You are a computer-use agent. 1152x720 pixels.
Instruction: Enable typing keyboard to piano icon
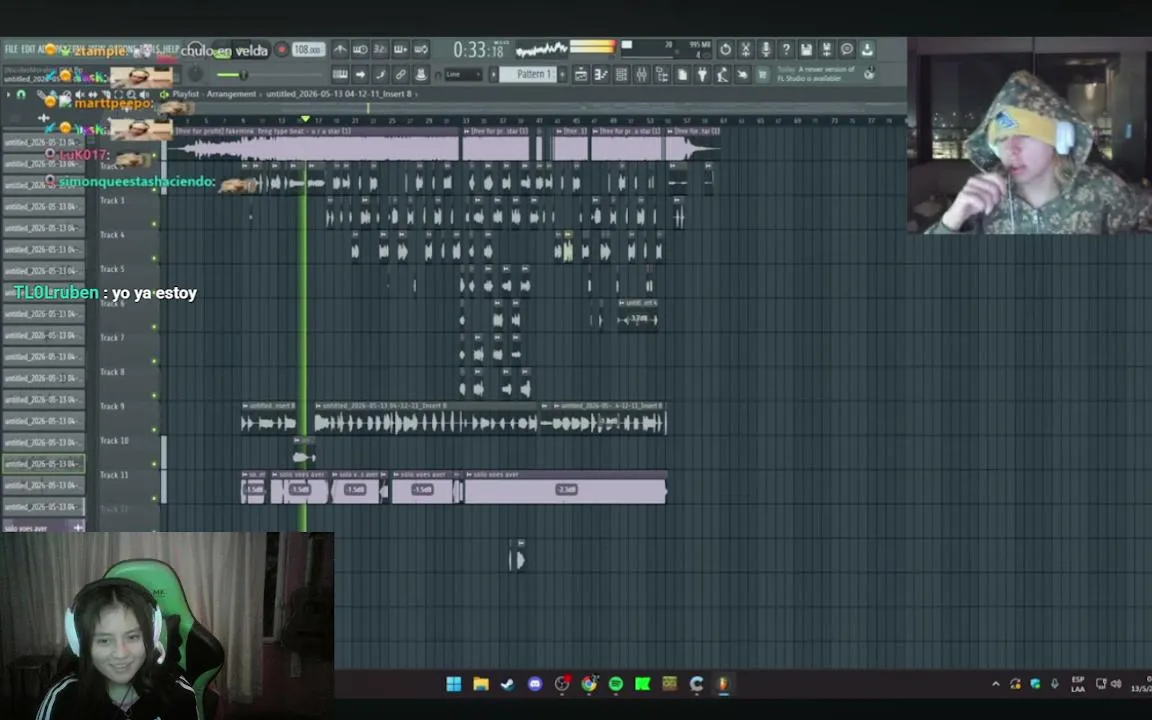[339, 74]
